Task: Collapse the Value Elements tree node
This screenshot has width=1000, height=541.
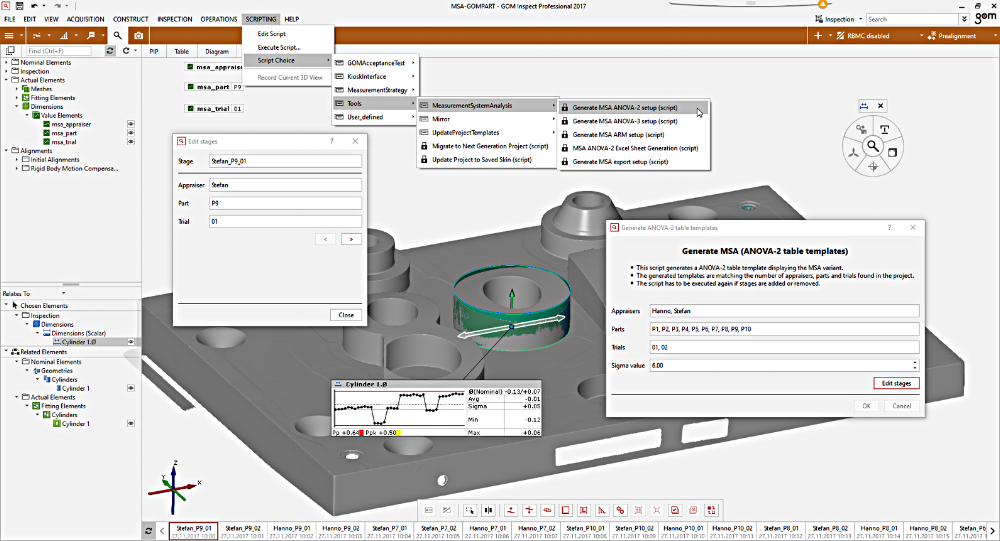Action: [27, 115]
